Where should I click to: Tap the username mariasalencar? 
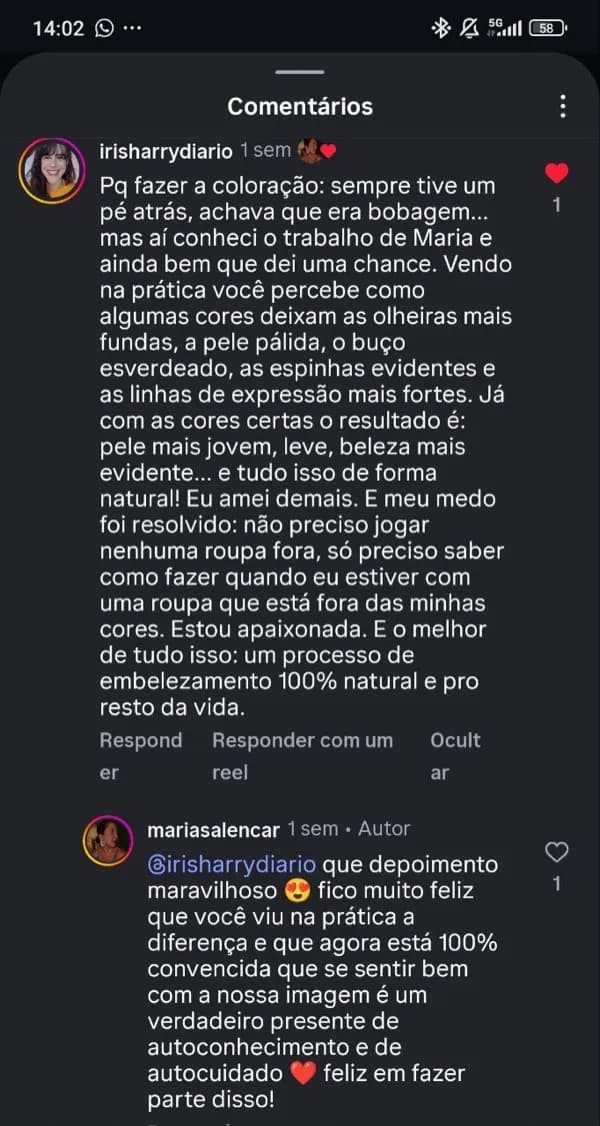click(212, 828)
